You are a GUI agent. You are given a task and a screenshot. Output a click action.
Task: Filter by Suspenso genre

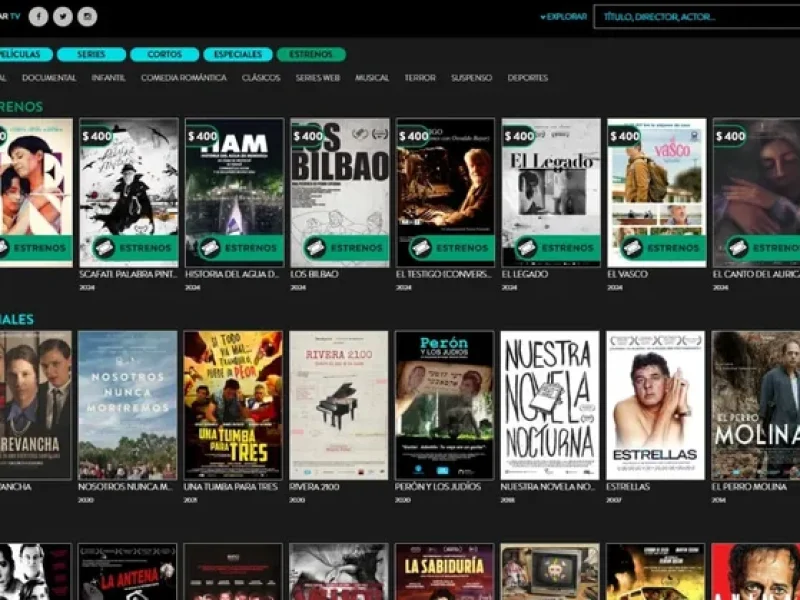pos(471,78)
